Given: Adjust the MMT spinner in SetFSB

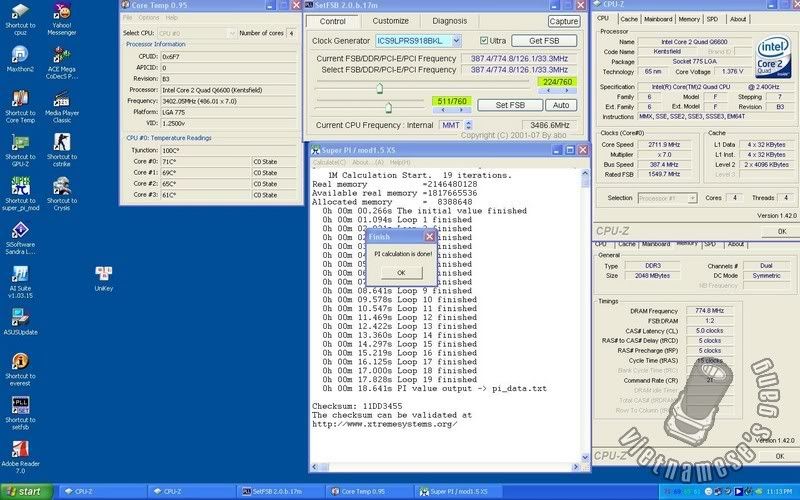Looking at the screenshot, I should click(469, 125).
